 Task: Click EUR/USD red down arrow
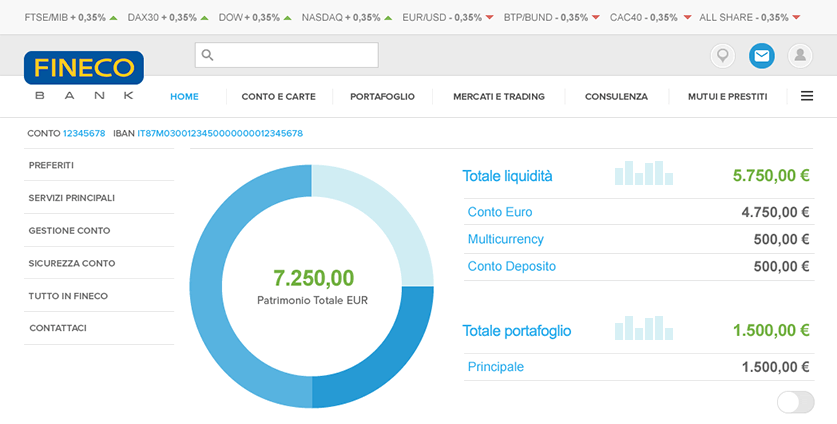pos(489,18)
